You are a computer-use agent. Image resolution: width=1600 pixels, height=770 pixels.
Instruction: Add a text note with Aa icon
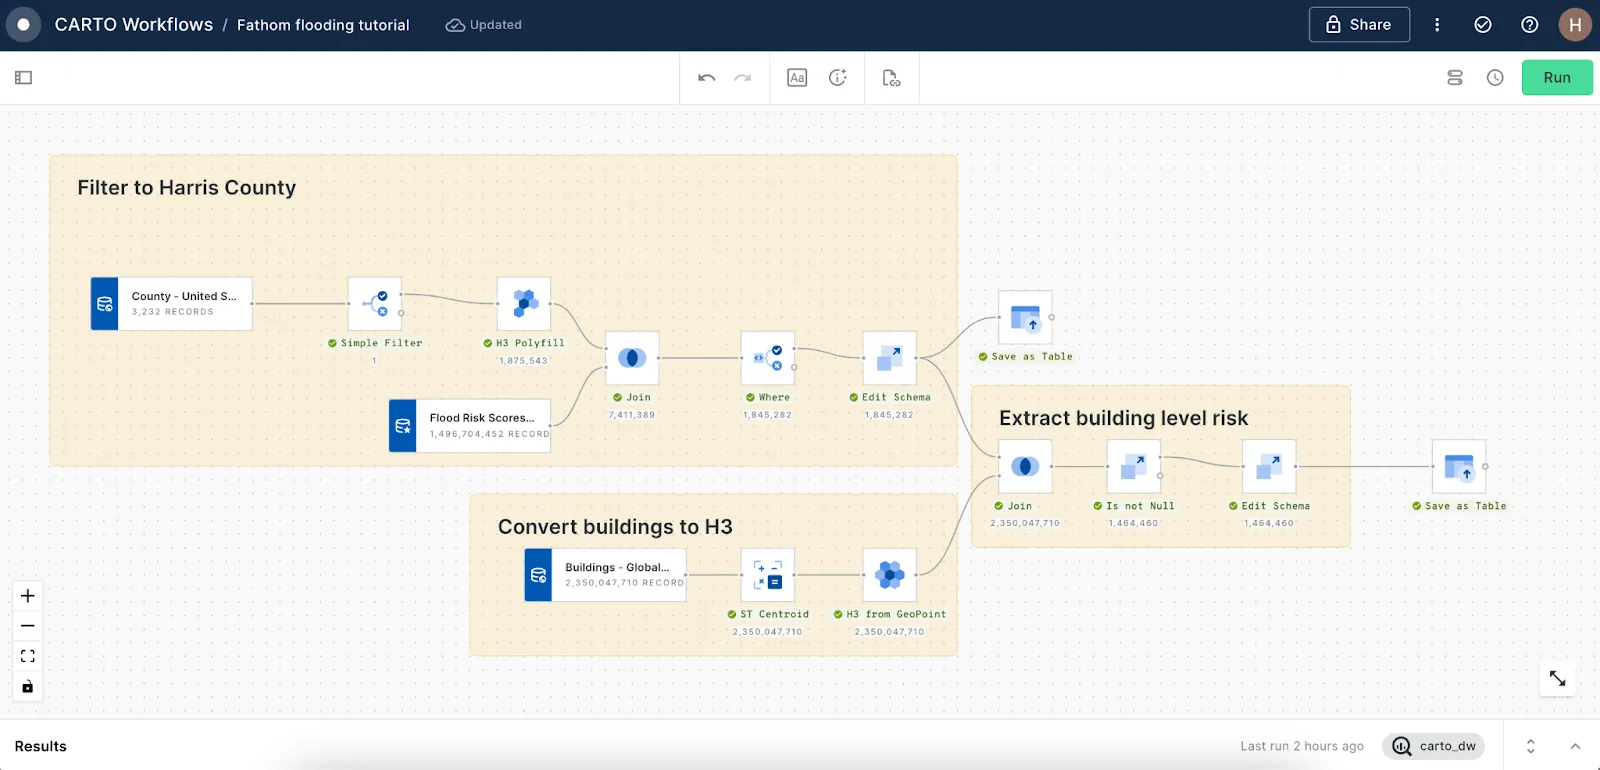(797, 78)
